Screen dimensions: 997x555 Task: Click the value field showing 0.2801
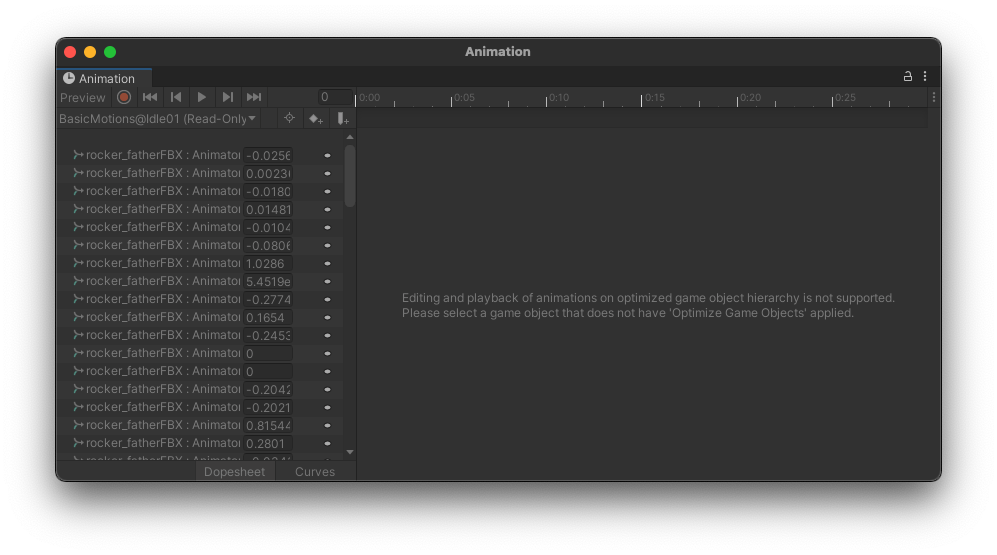[268, 444]
